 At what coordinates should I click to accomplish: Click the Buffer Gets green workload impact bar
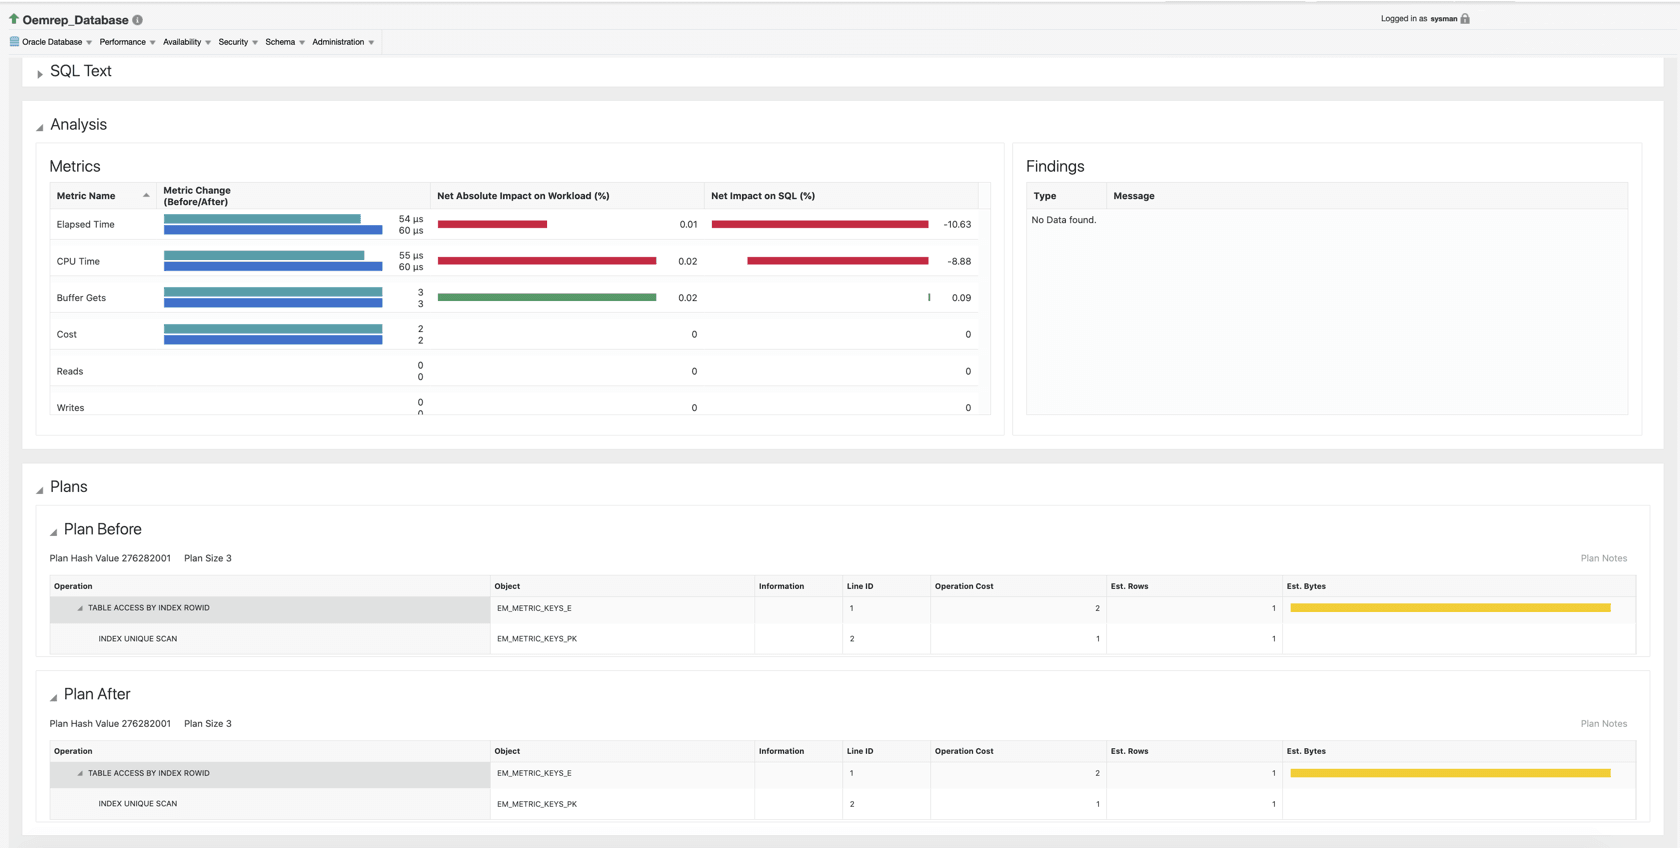pos(547,297)
